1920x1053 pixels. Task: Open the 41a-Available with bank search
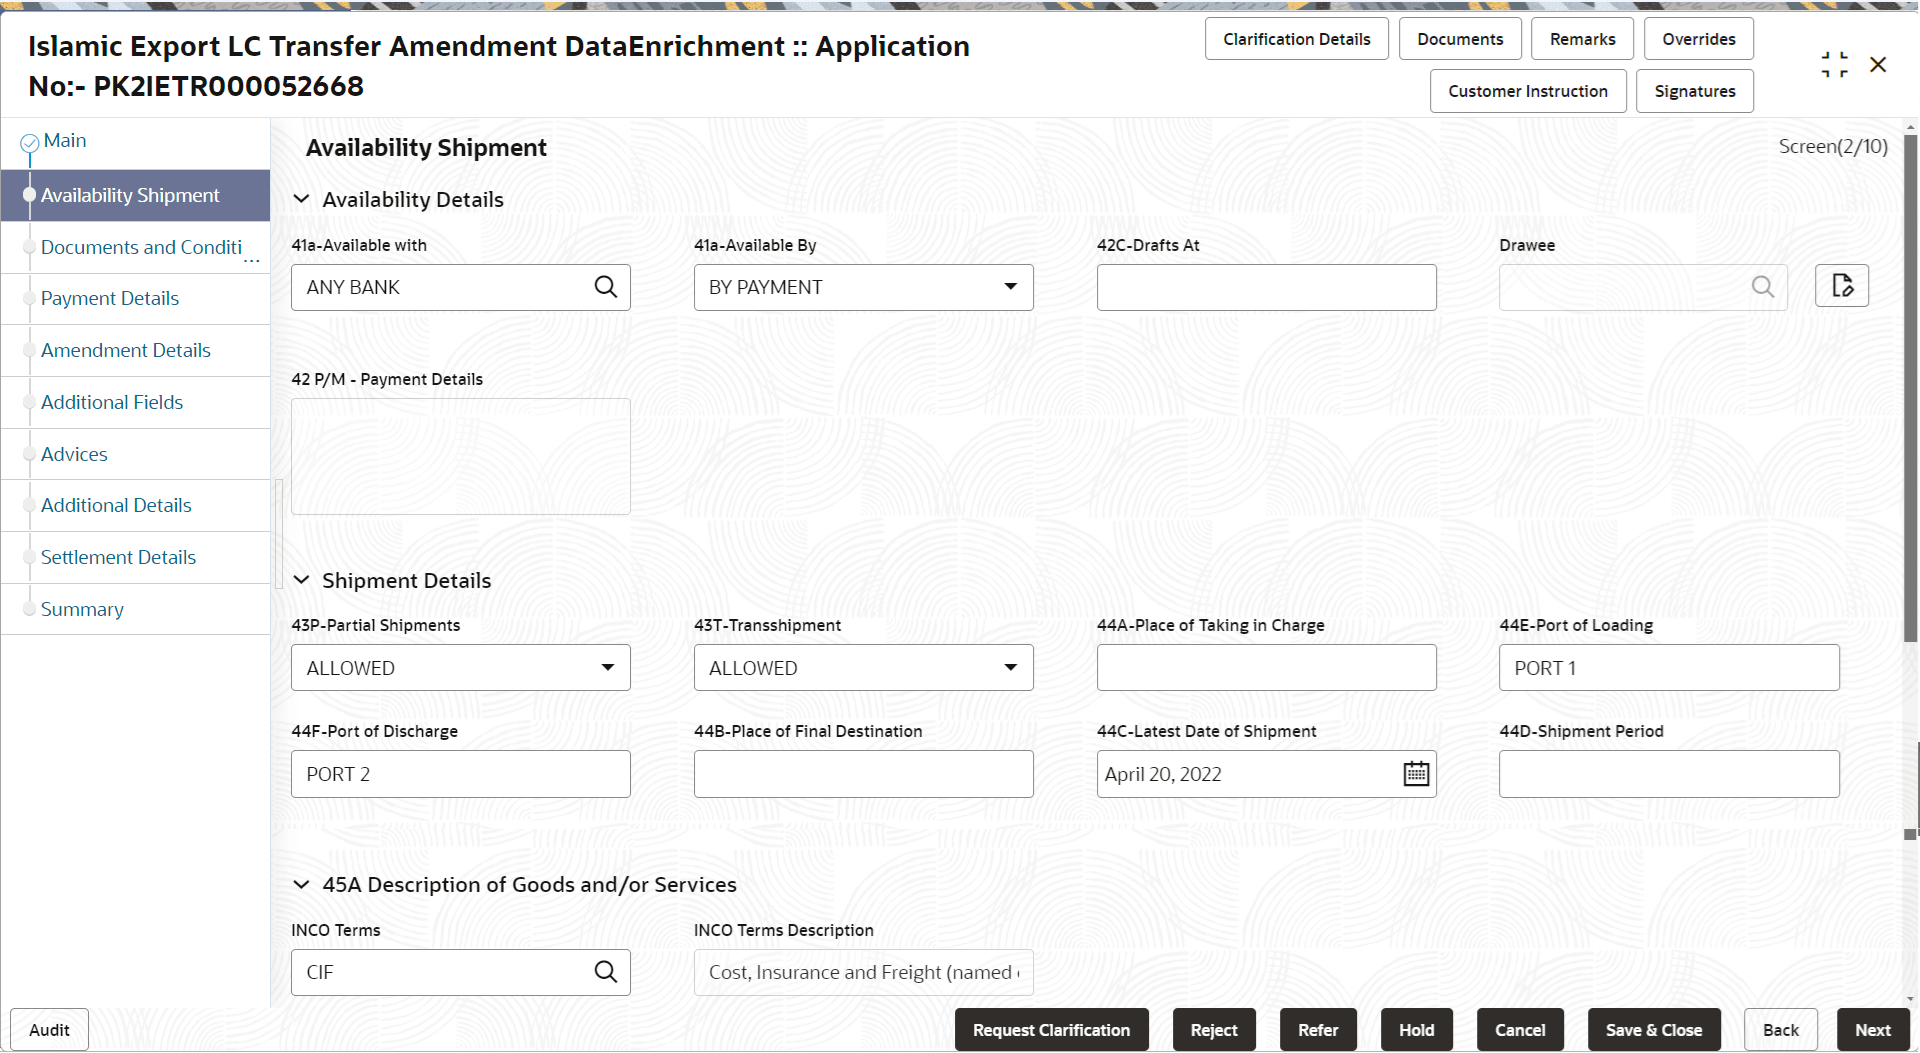[606, 287]
